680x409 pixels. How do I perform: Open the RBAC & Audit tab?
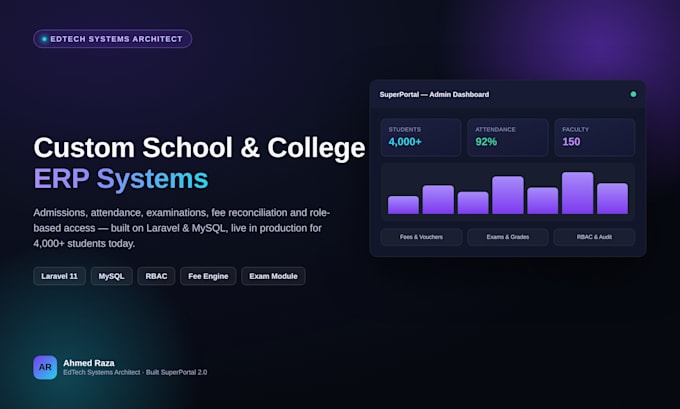(594, 237)
